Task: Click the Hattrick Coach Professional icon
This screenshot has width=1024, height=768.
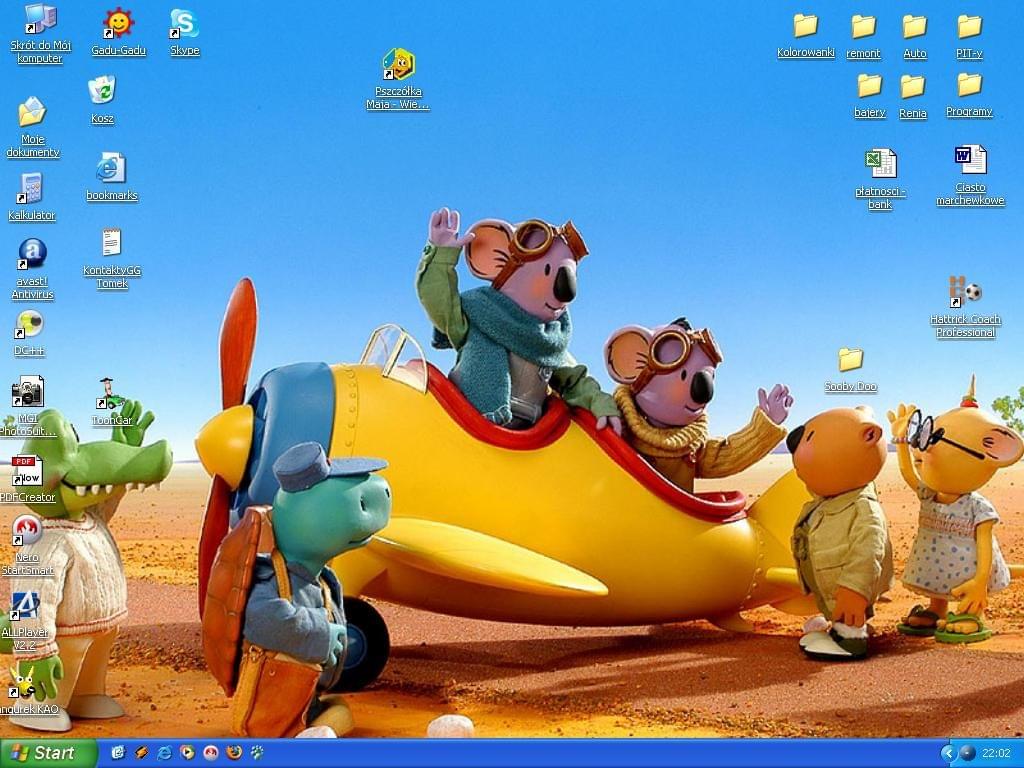Action: point(965,293)
